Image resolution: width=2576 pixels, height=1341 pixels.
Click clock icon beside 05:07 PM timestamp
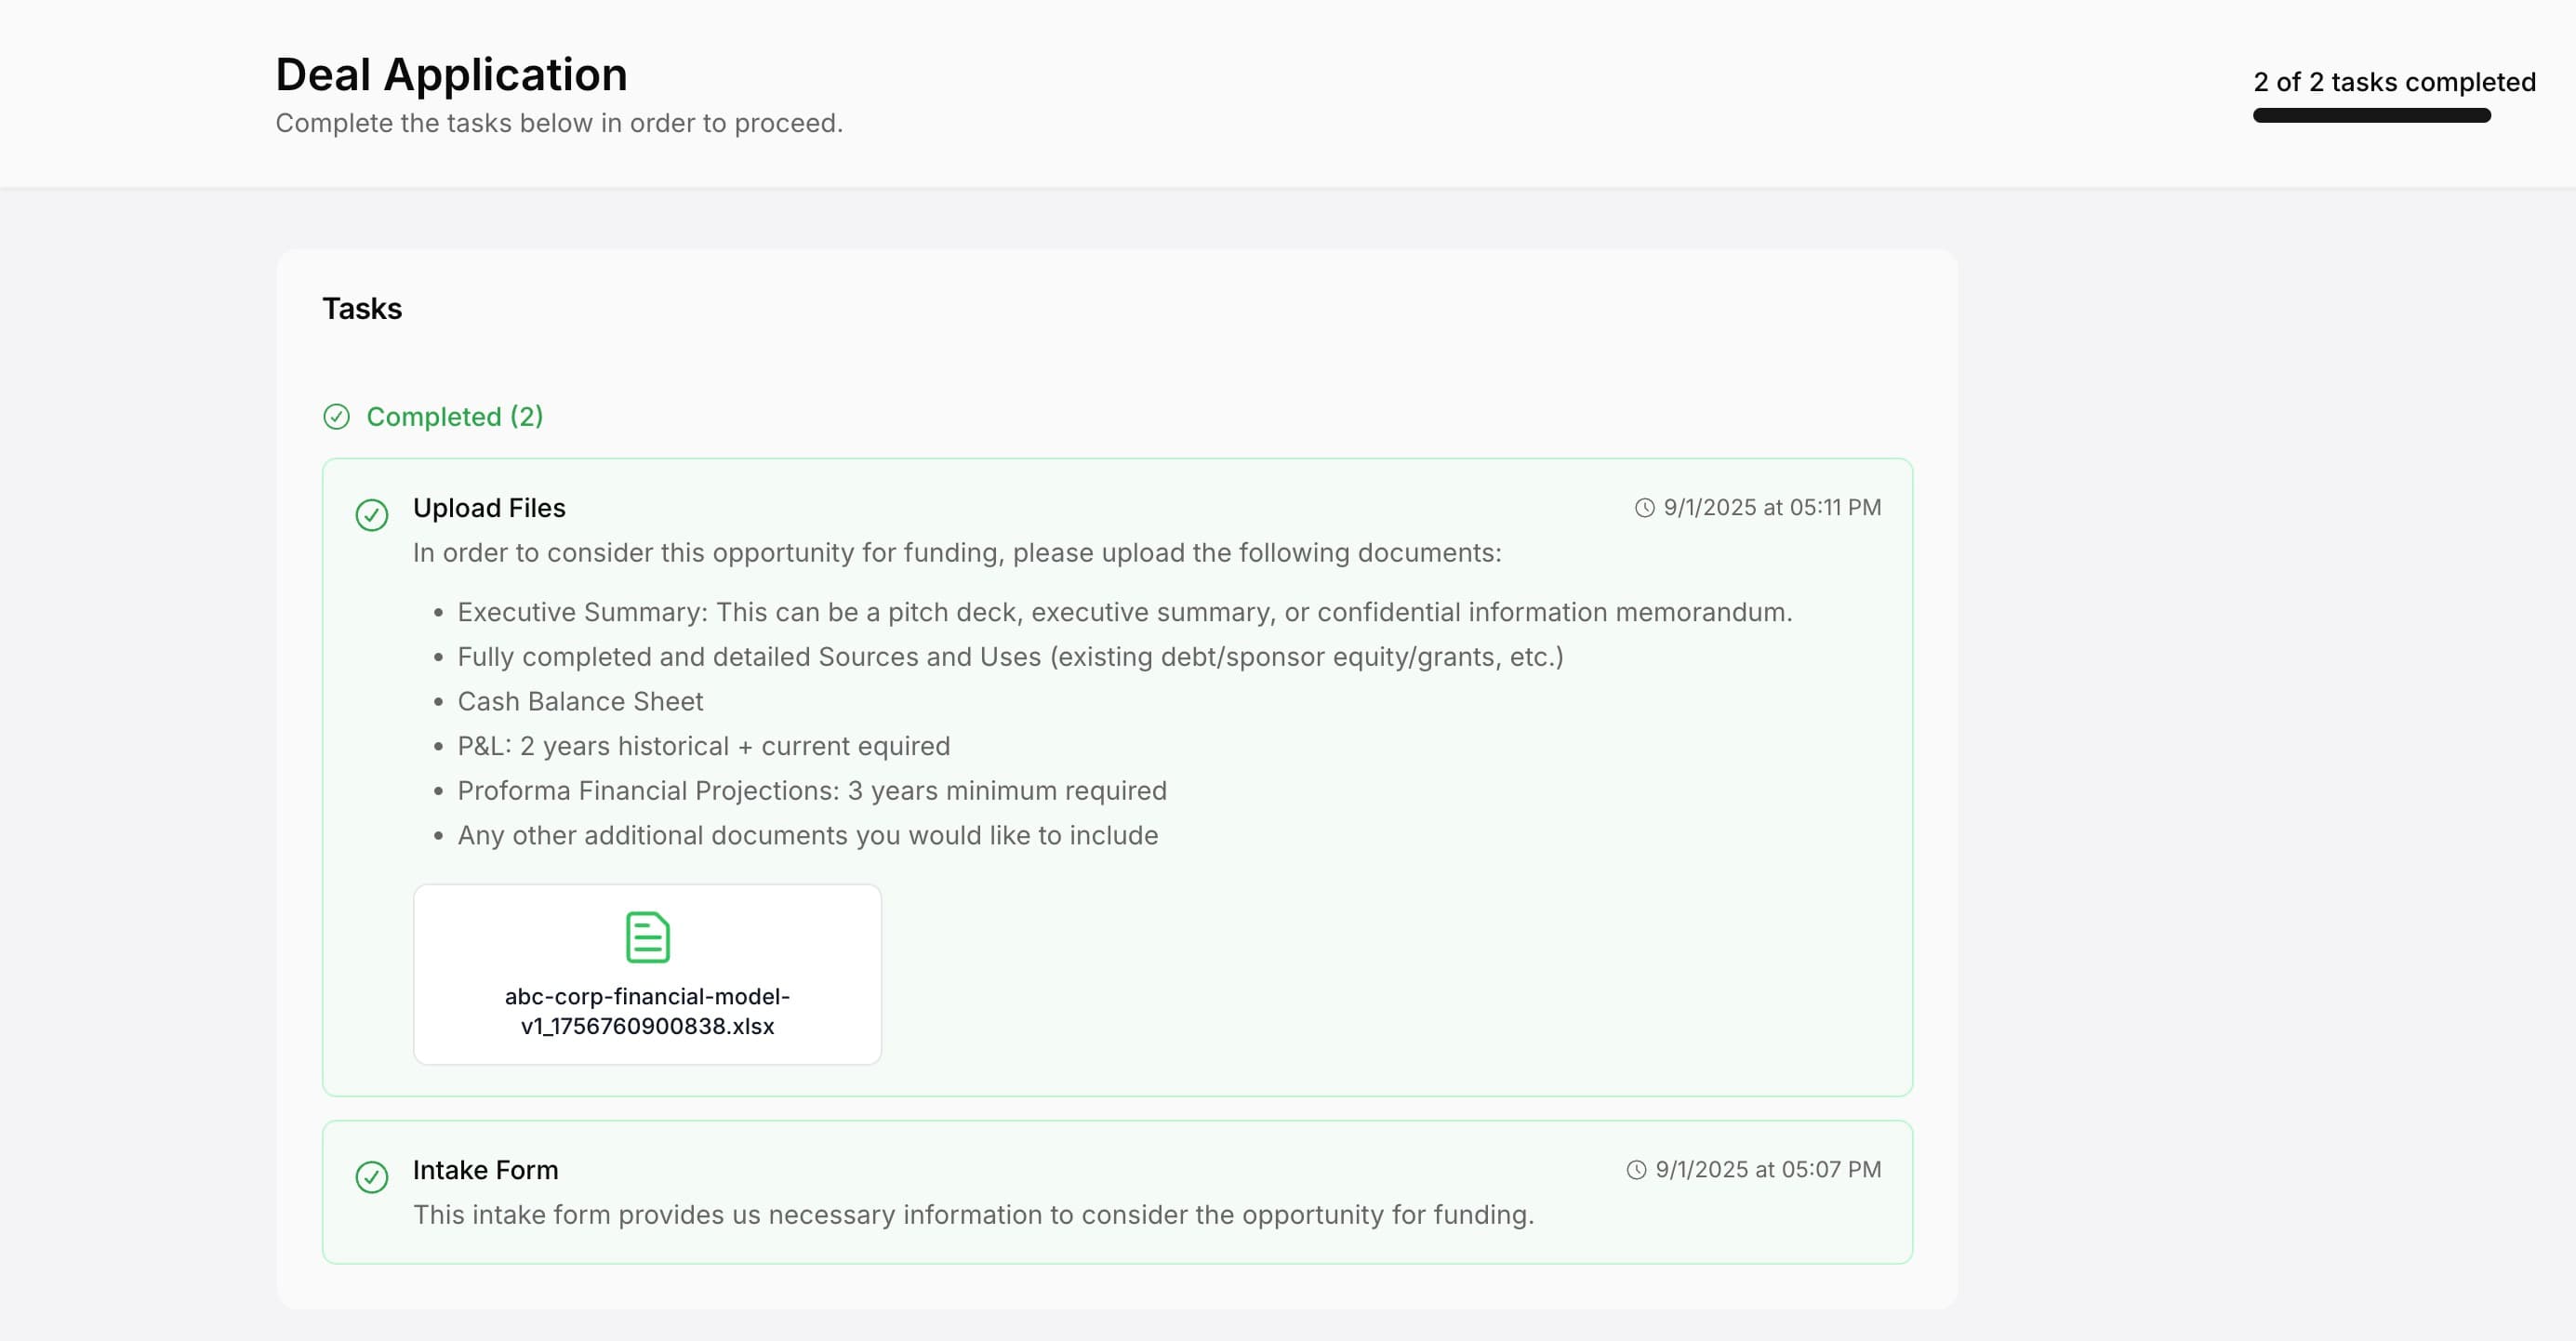[x=1636, y=1170]
